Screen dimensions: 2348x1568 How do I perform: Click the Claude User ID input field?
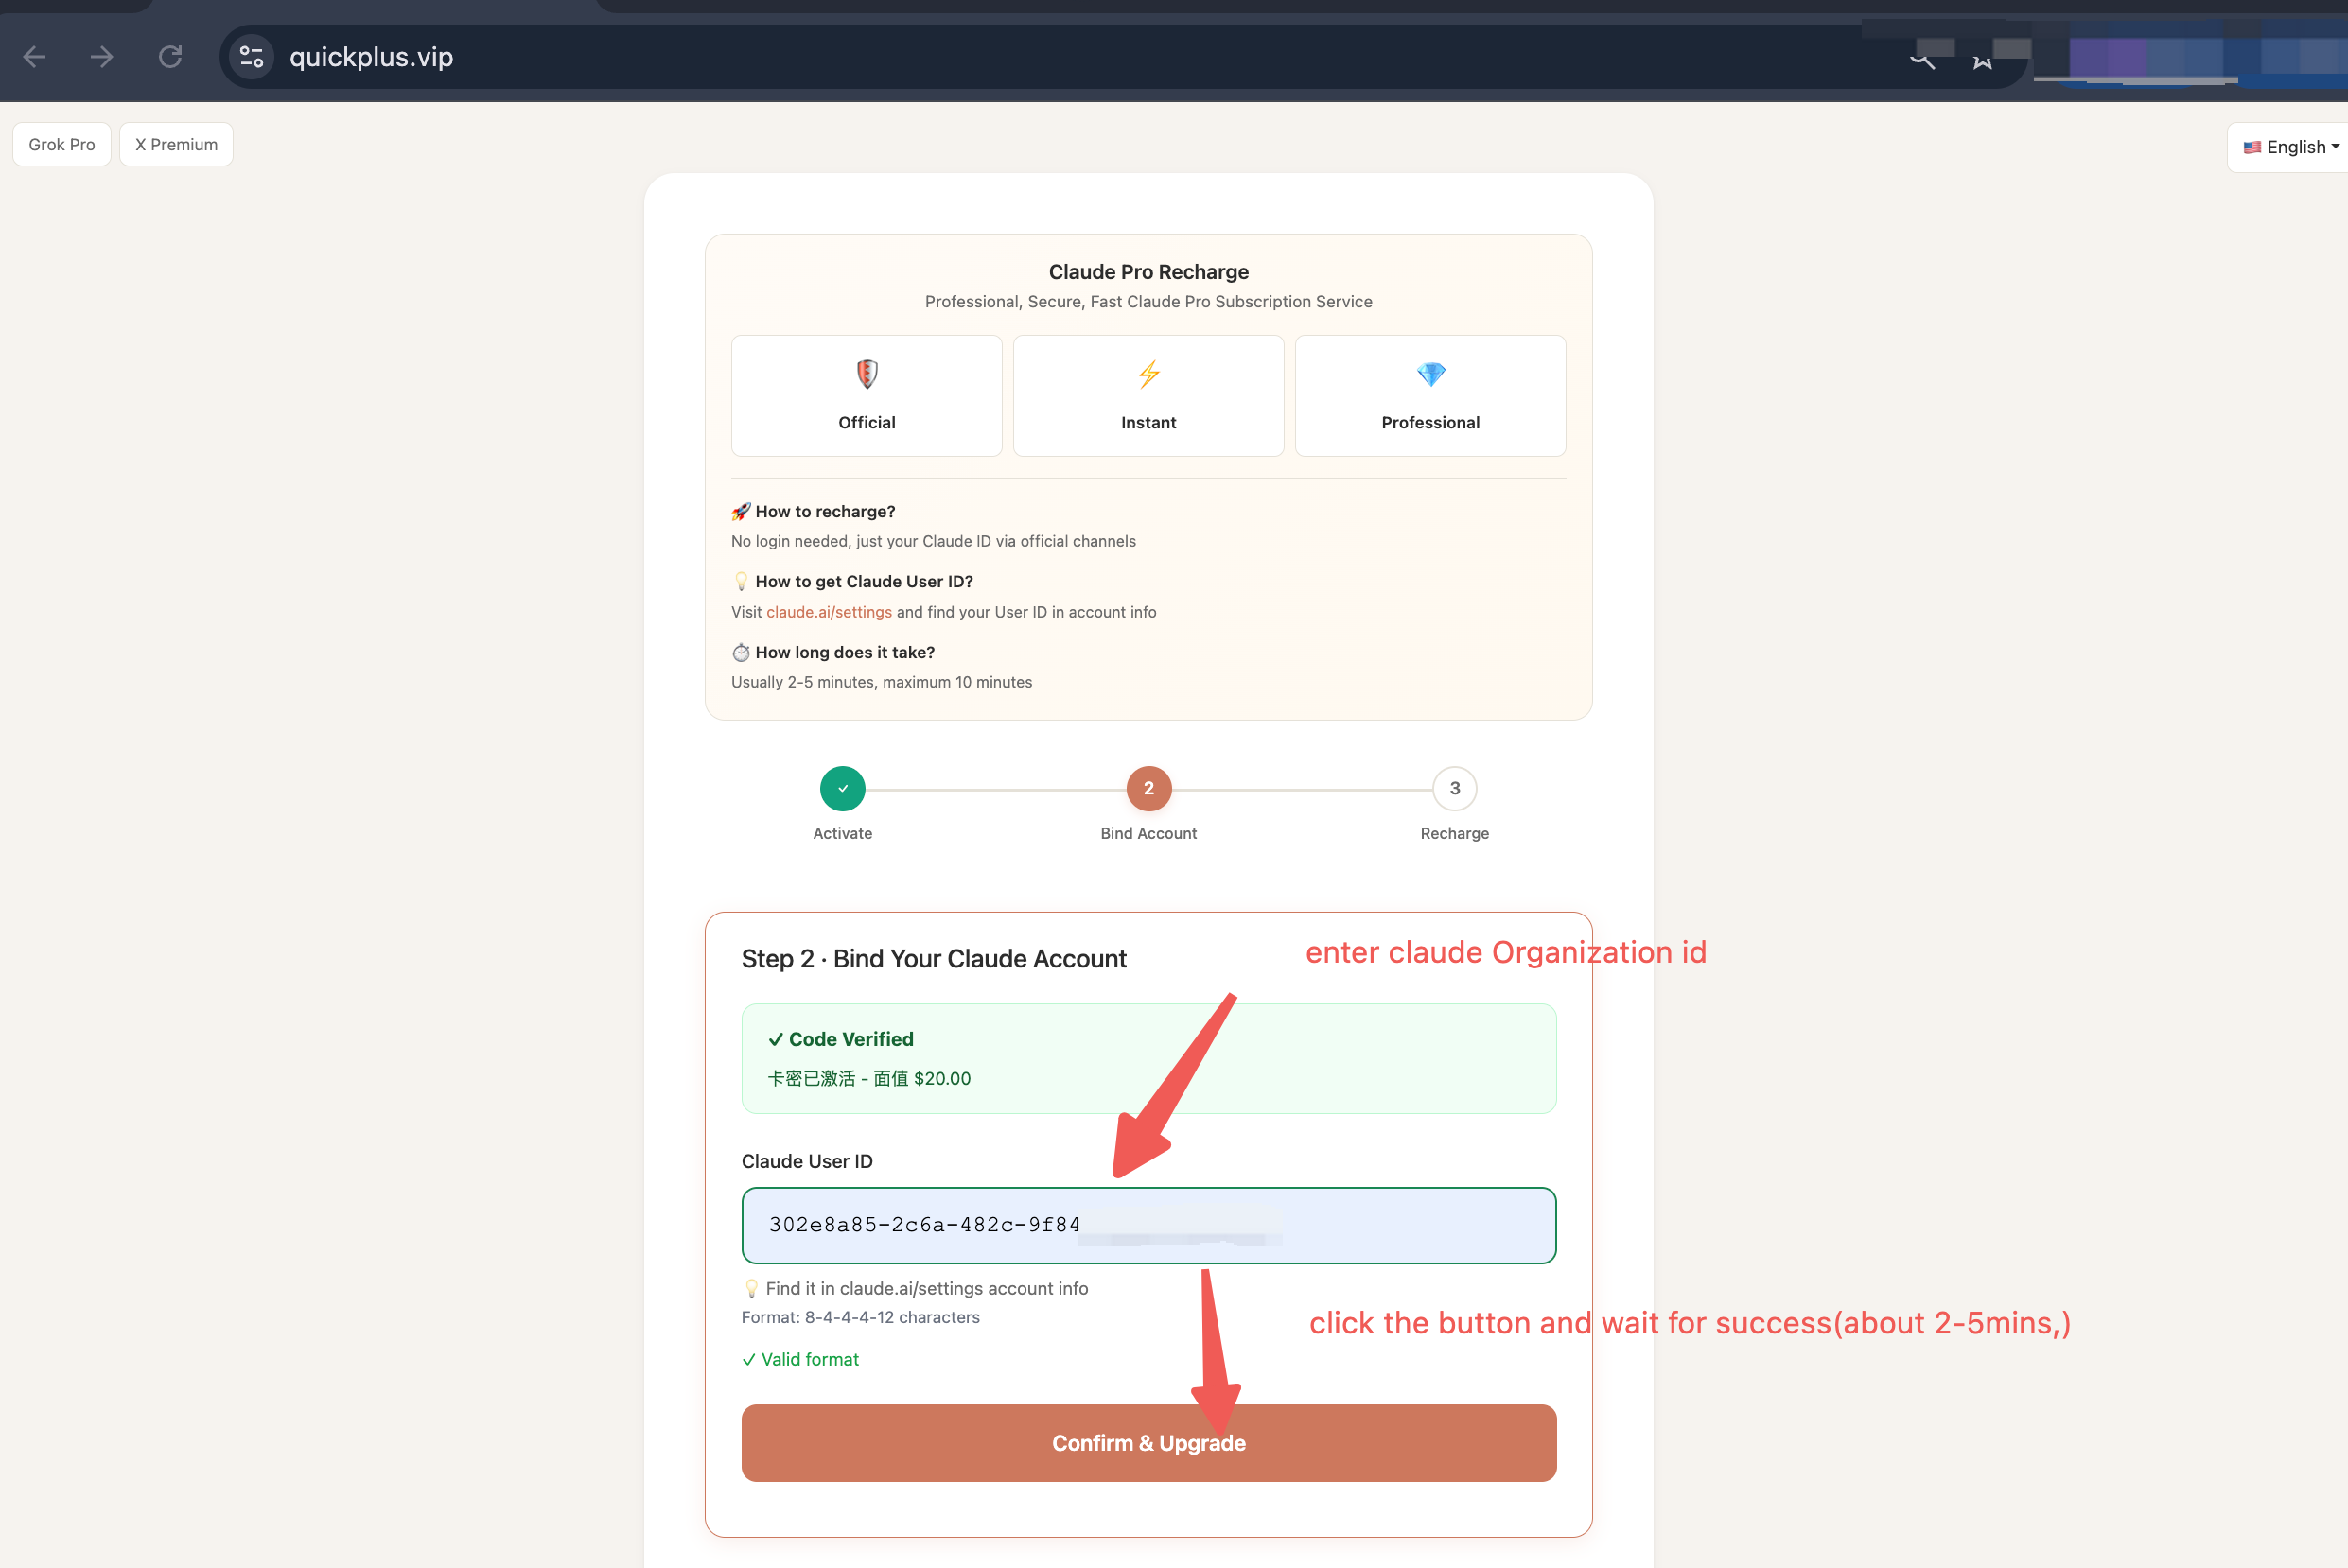coord(1148,1225)
